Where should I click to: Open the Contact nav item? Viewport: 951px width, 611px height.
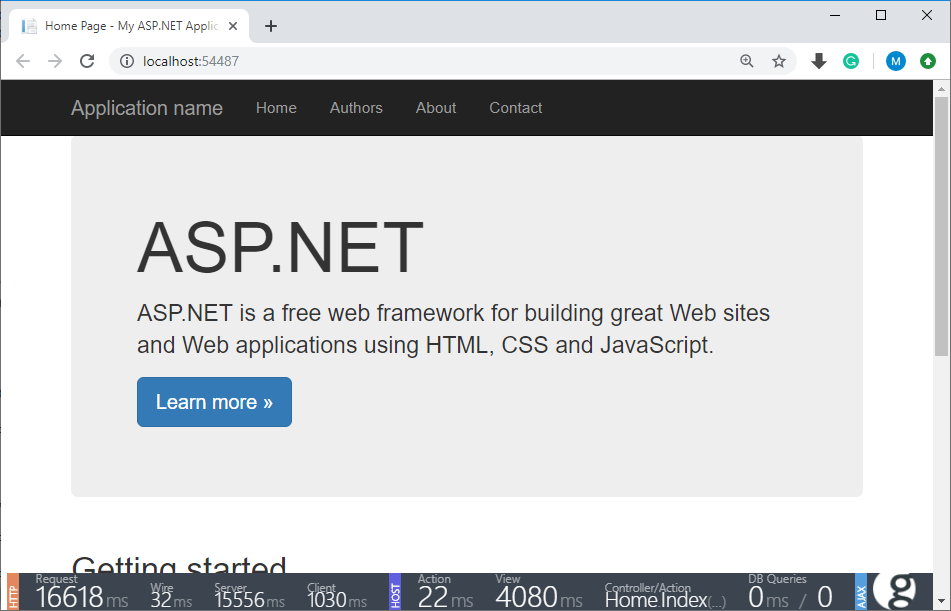(x=516, y=108)
